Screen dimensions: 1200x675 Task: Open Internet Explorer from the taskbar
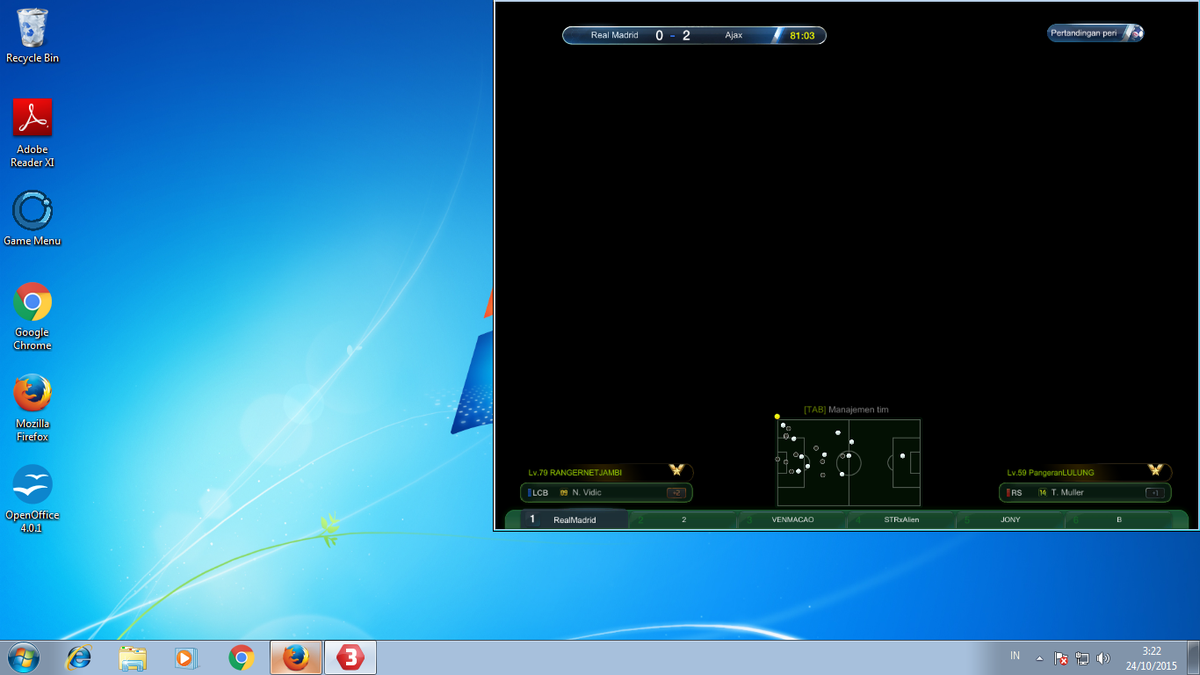[x=78, y=657]
